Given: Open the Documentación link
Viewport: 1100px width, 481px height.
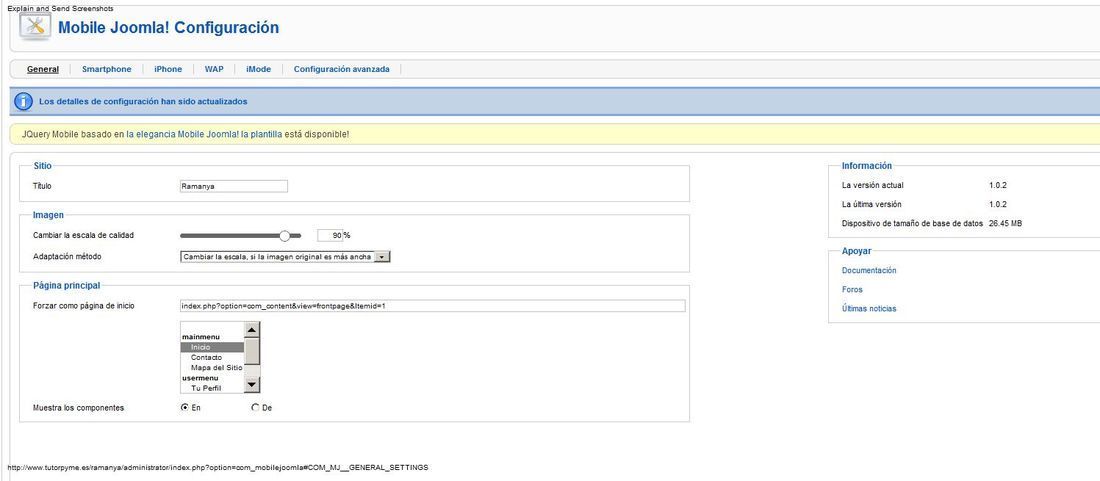Looking at the screenshot, I should point(869,271).
